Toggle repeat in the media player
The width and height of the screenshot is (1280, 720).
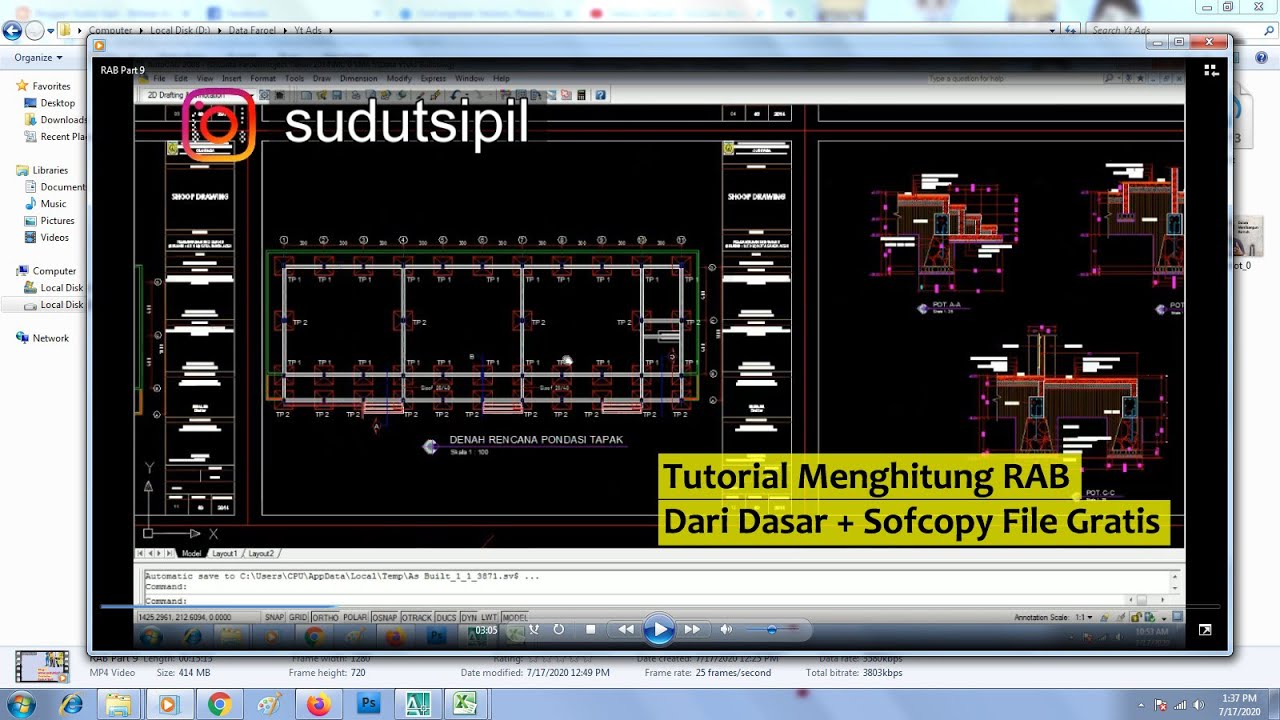[x=559, y=629]
